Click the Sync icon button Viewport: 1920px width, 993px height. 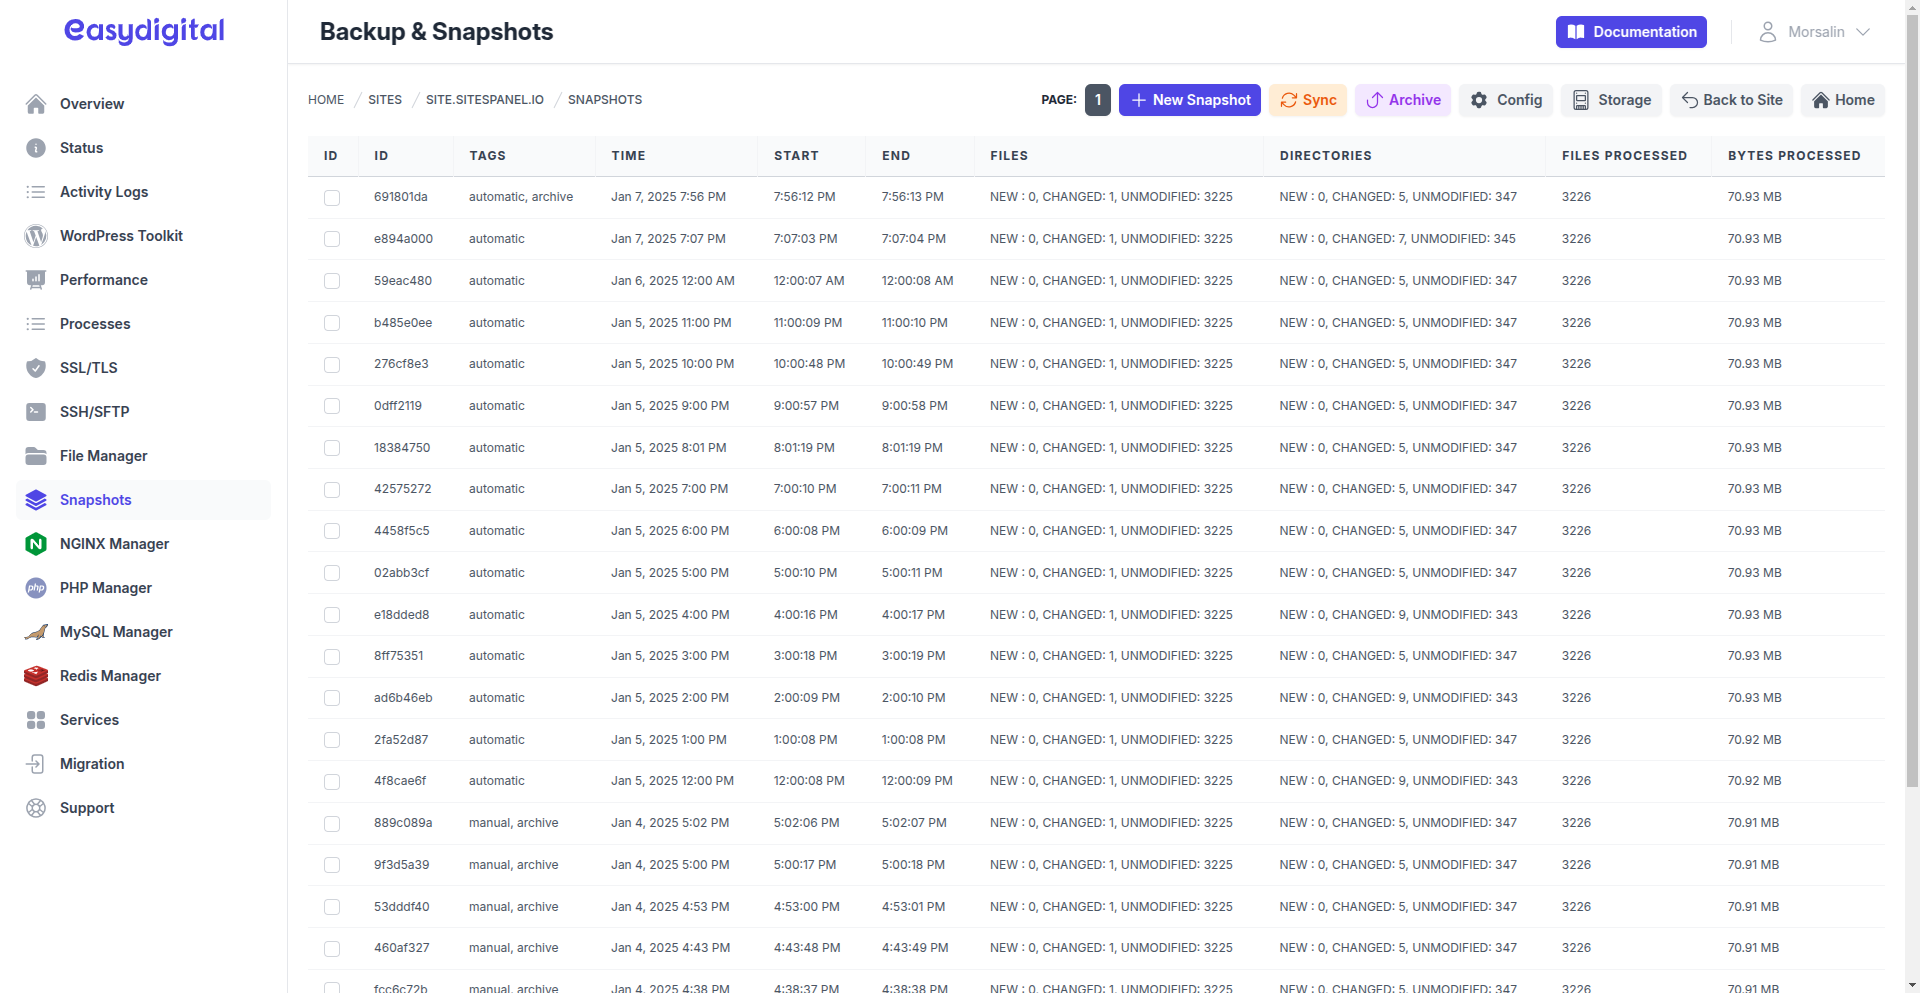1289,100
